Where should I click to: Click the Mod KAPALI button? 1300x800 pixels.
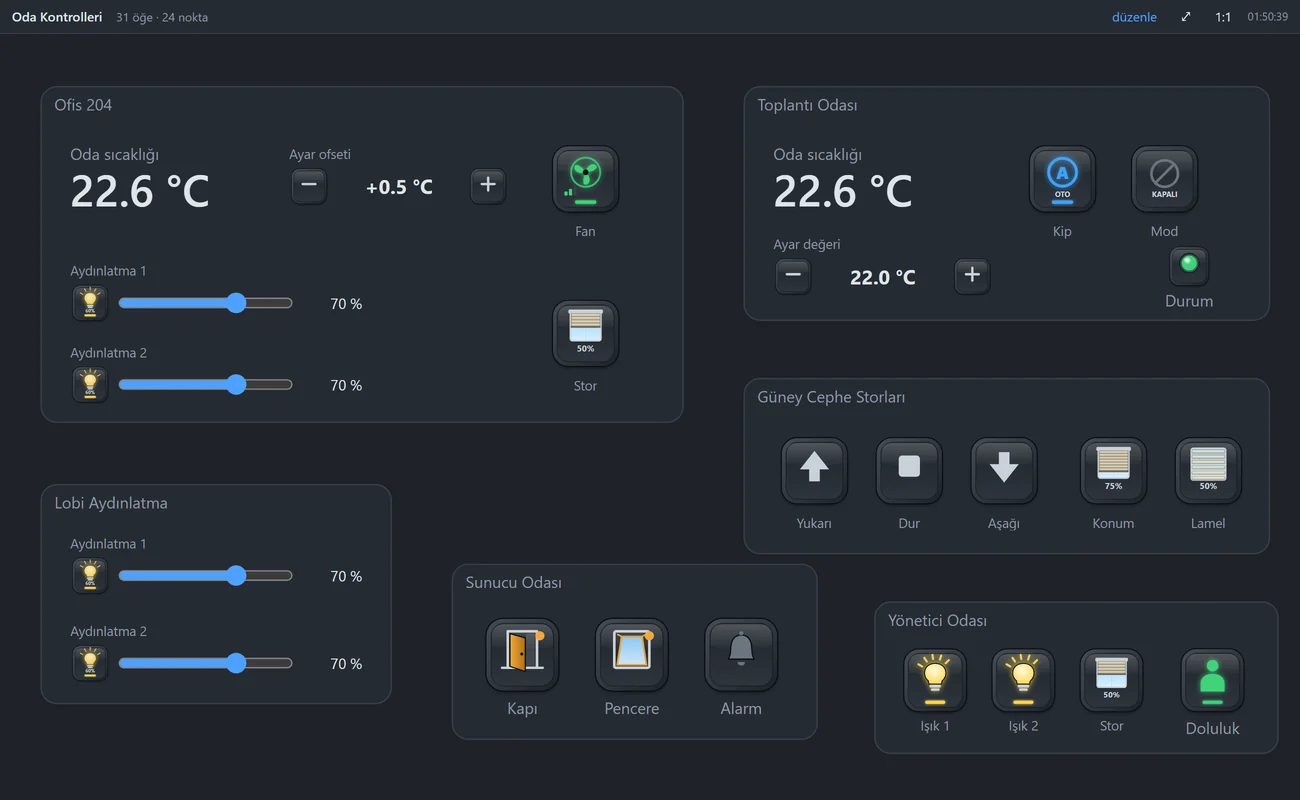[x=1164, y=180]
